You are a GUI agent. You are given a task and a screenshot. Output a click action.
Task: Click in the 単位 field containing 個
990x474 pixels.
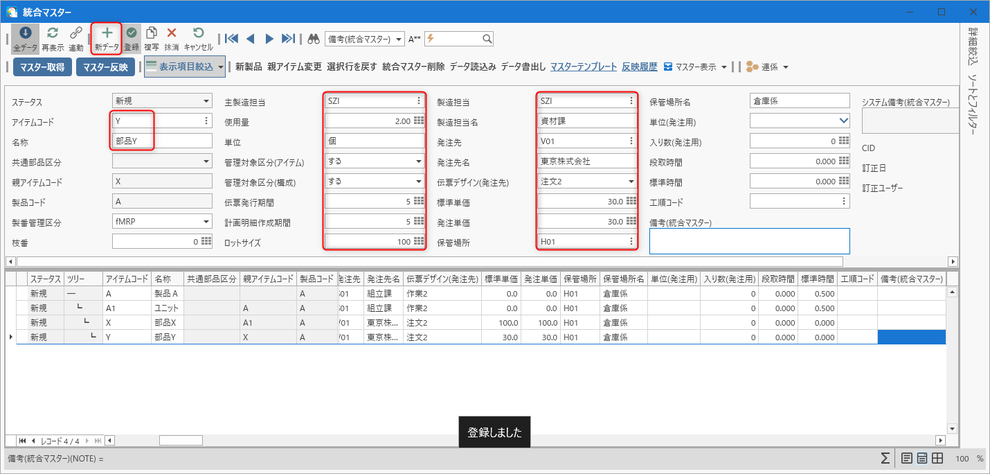[375, 141]
